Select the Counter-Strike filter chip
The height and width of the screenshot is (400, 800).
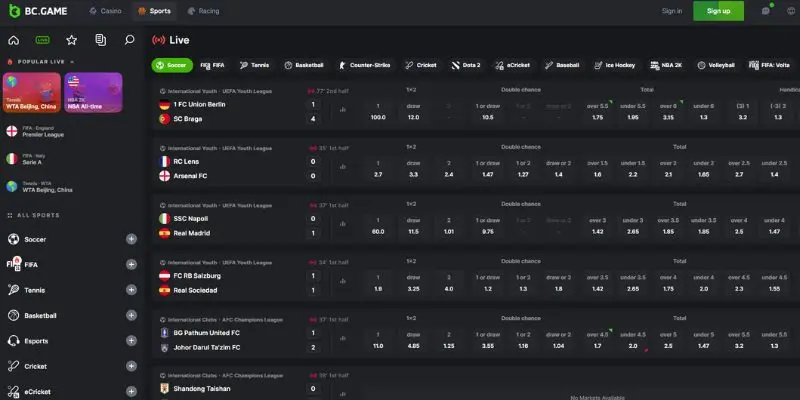[x=364, y=65]
